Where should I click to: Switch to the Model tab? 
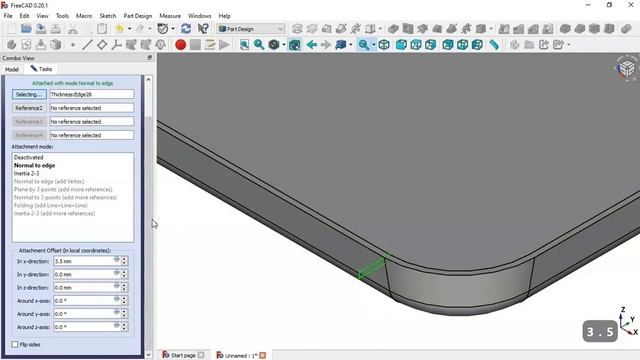[12, 69]
